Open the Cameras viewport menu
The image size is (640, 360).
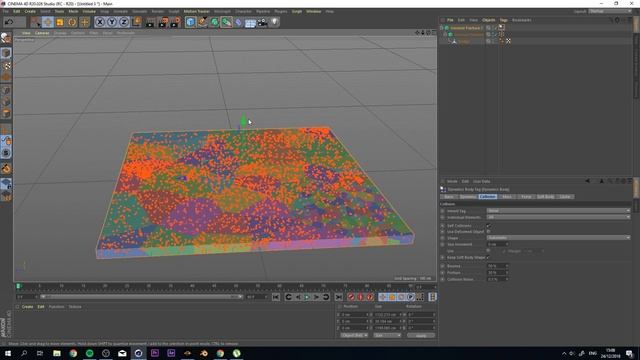pyautogui.click(x=42, y=33)
